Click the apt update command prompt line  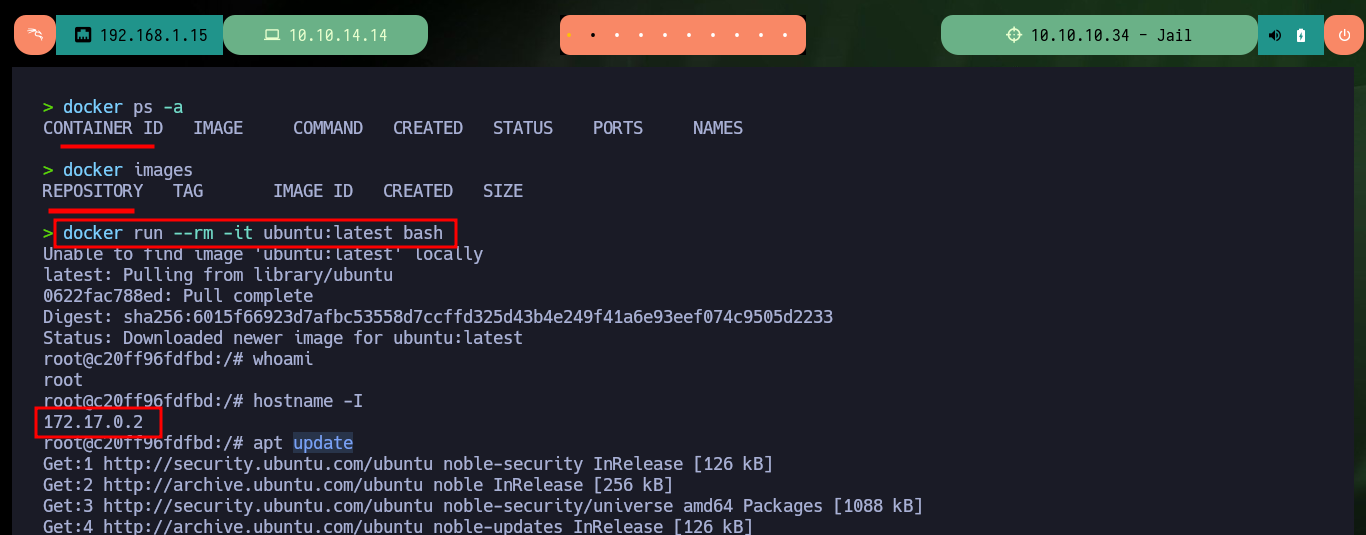coord(198,443)
